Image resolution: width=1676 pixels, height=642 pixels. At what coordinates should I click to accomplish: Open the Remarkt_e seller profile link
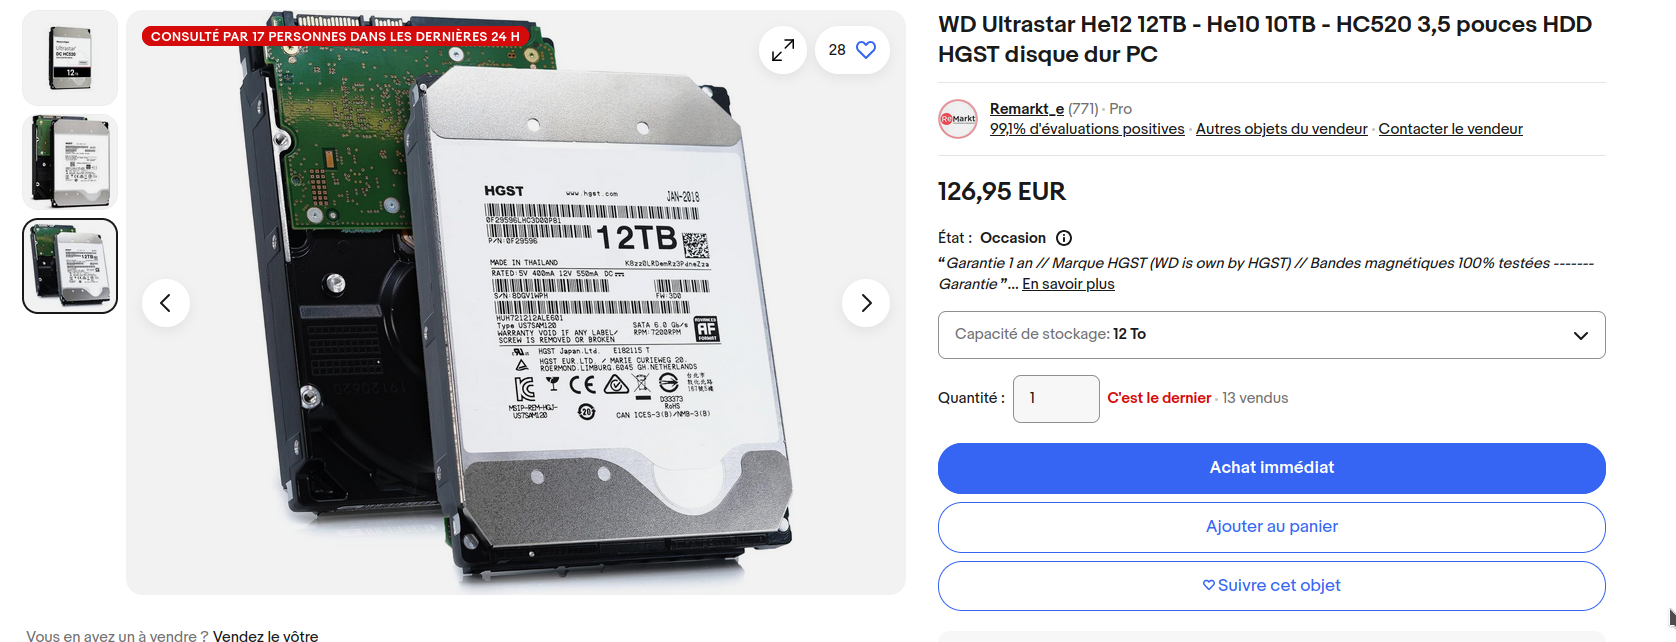tap(1027, 109)
